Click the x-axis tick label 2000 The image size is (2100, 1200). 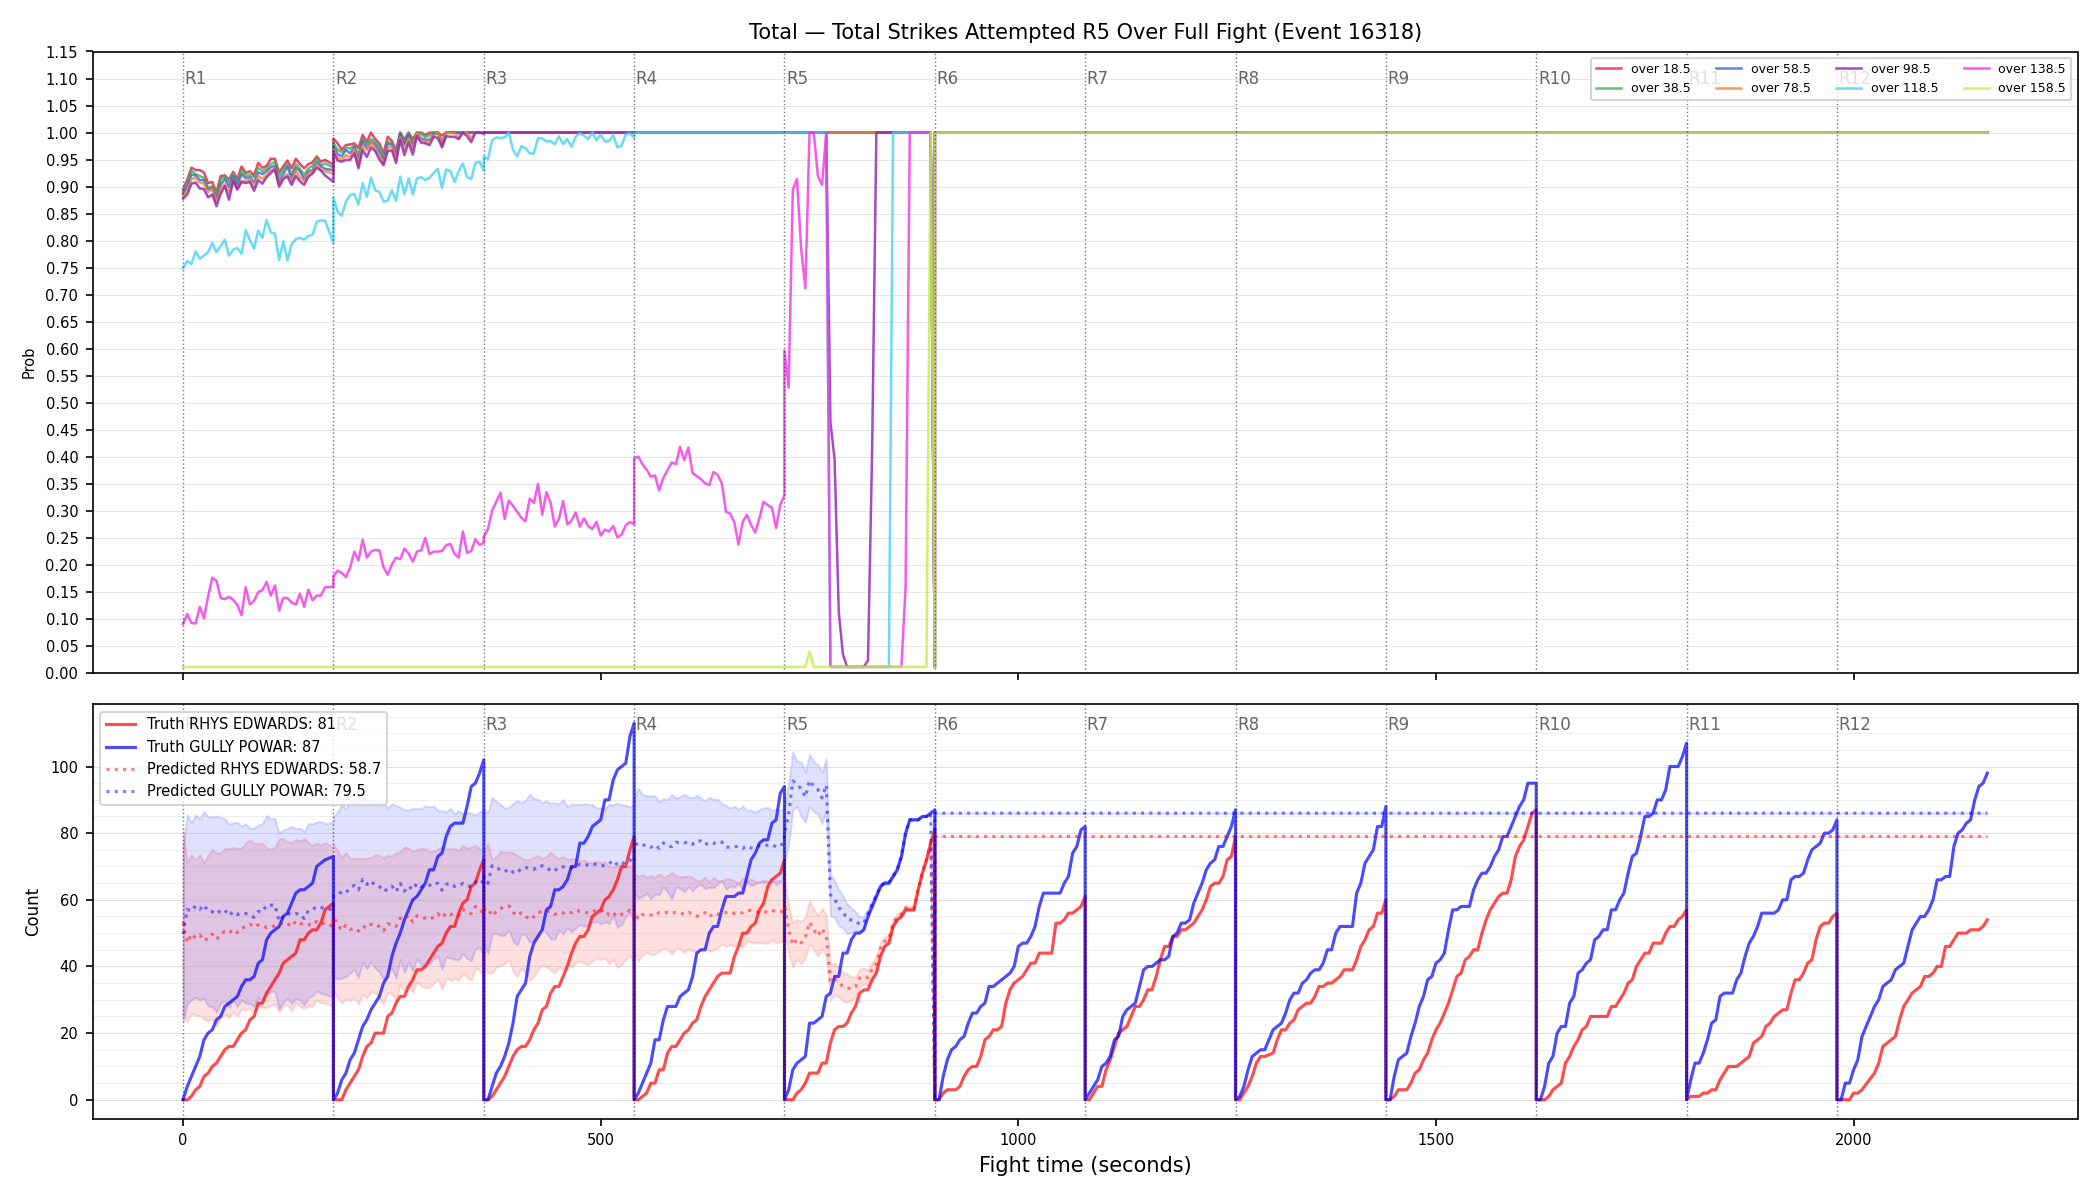(1854, 1139)
